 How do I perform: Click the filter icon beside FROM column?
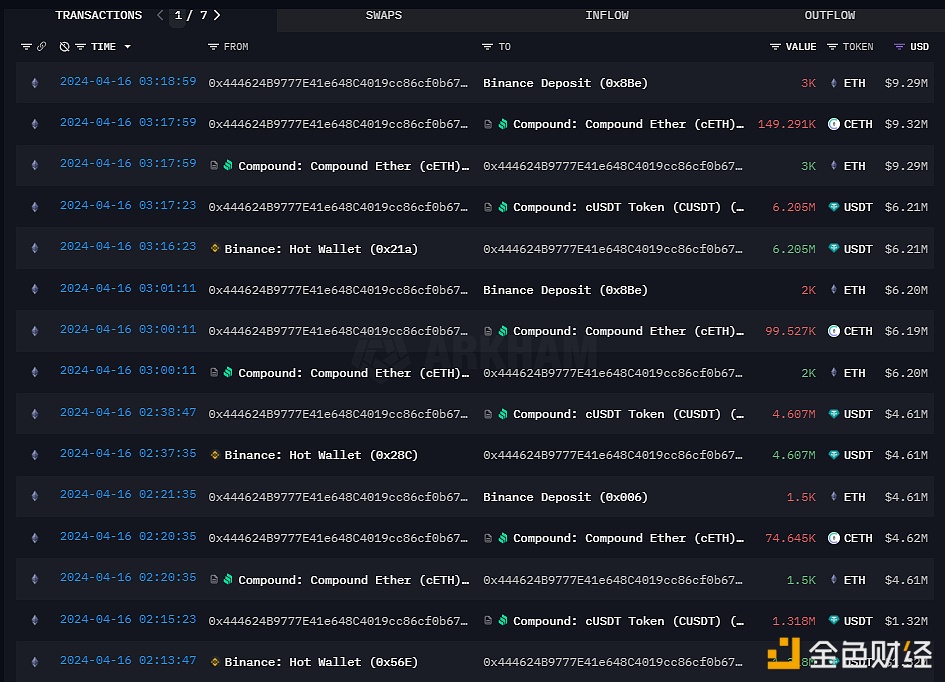click(213, 47)
